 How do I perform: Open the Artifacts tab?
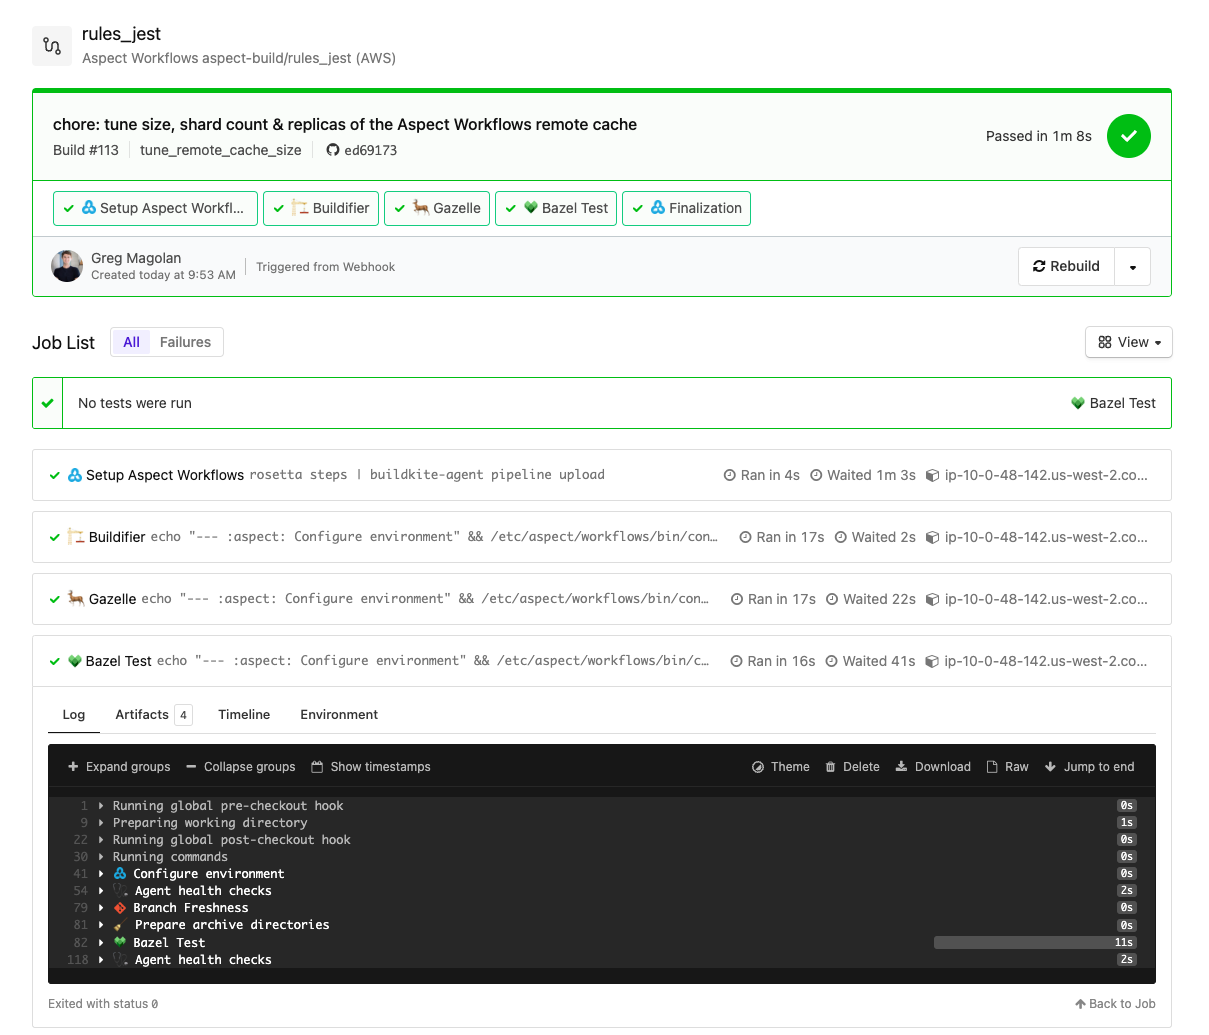tap(153, 715)
